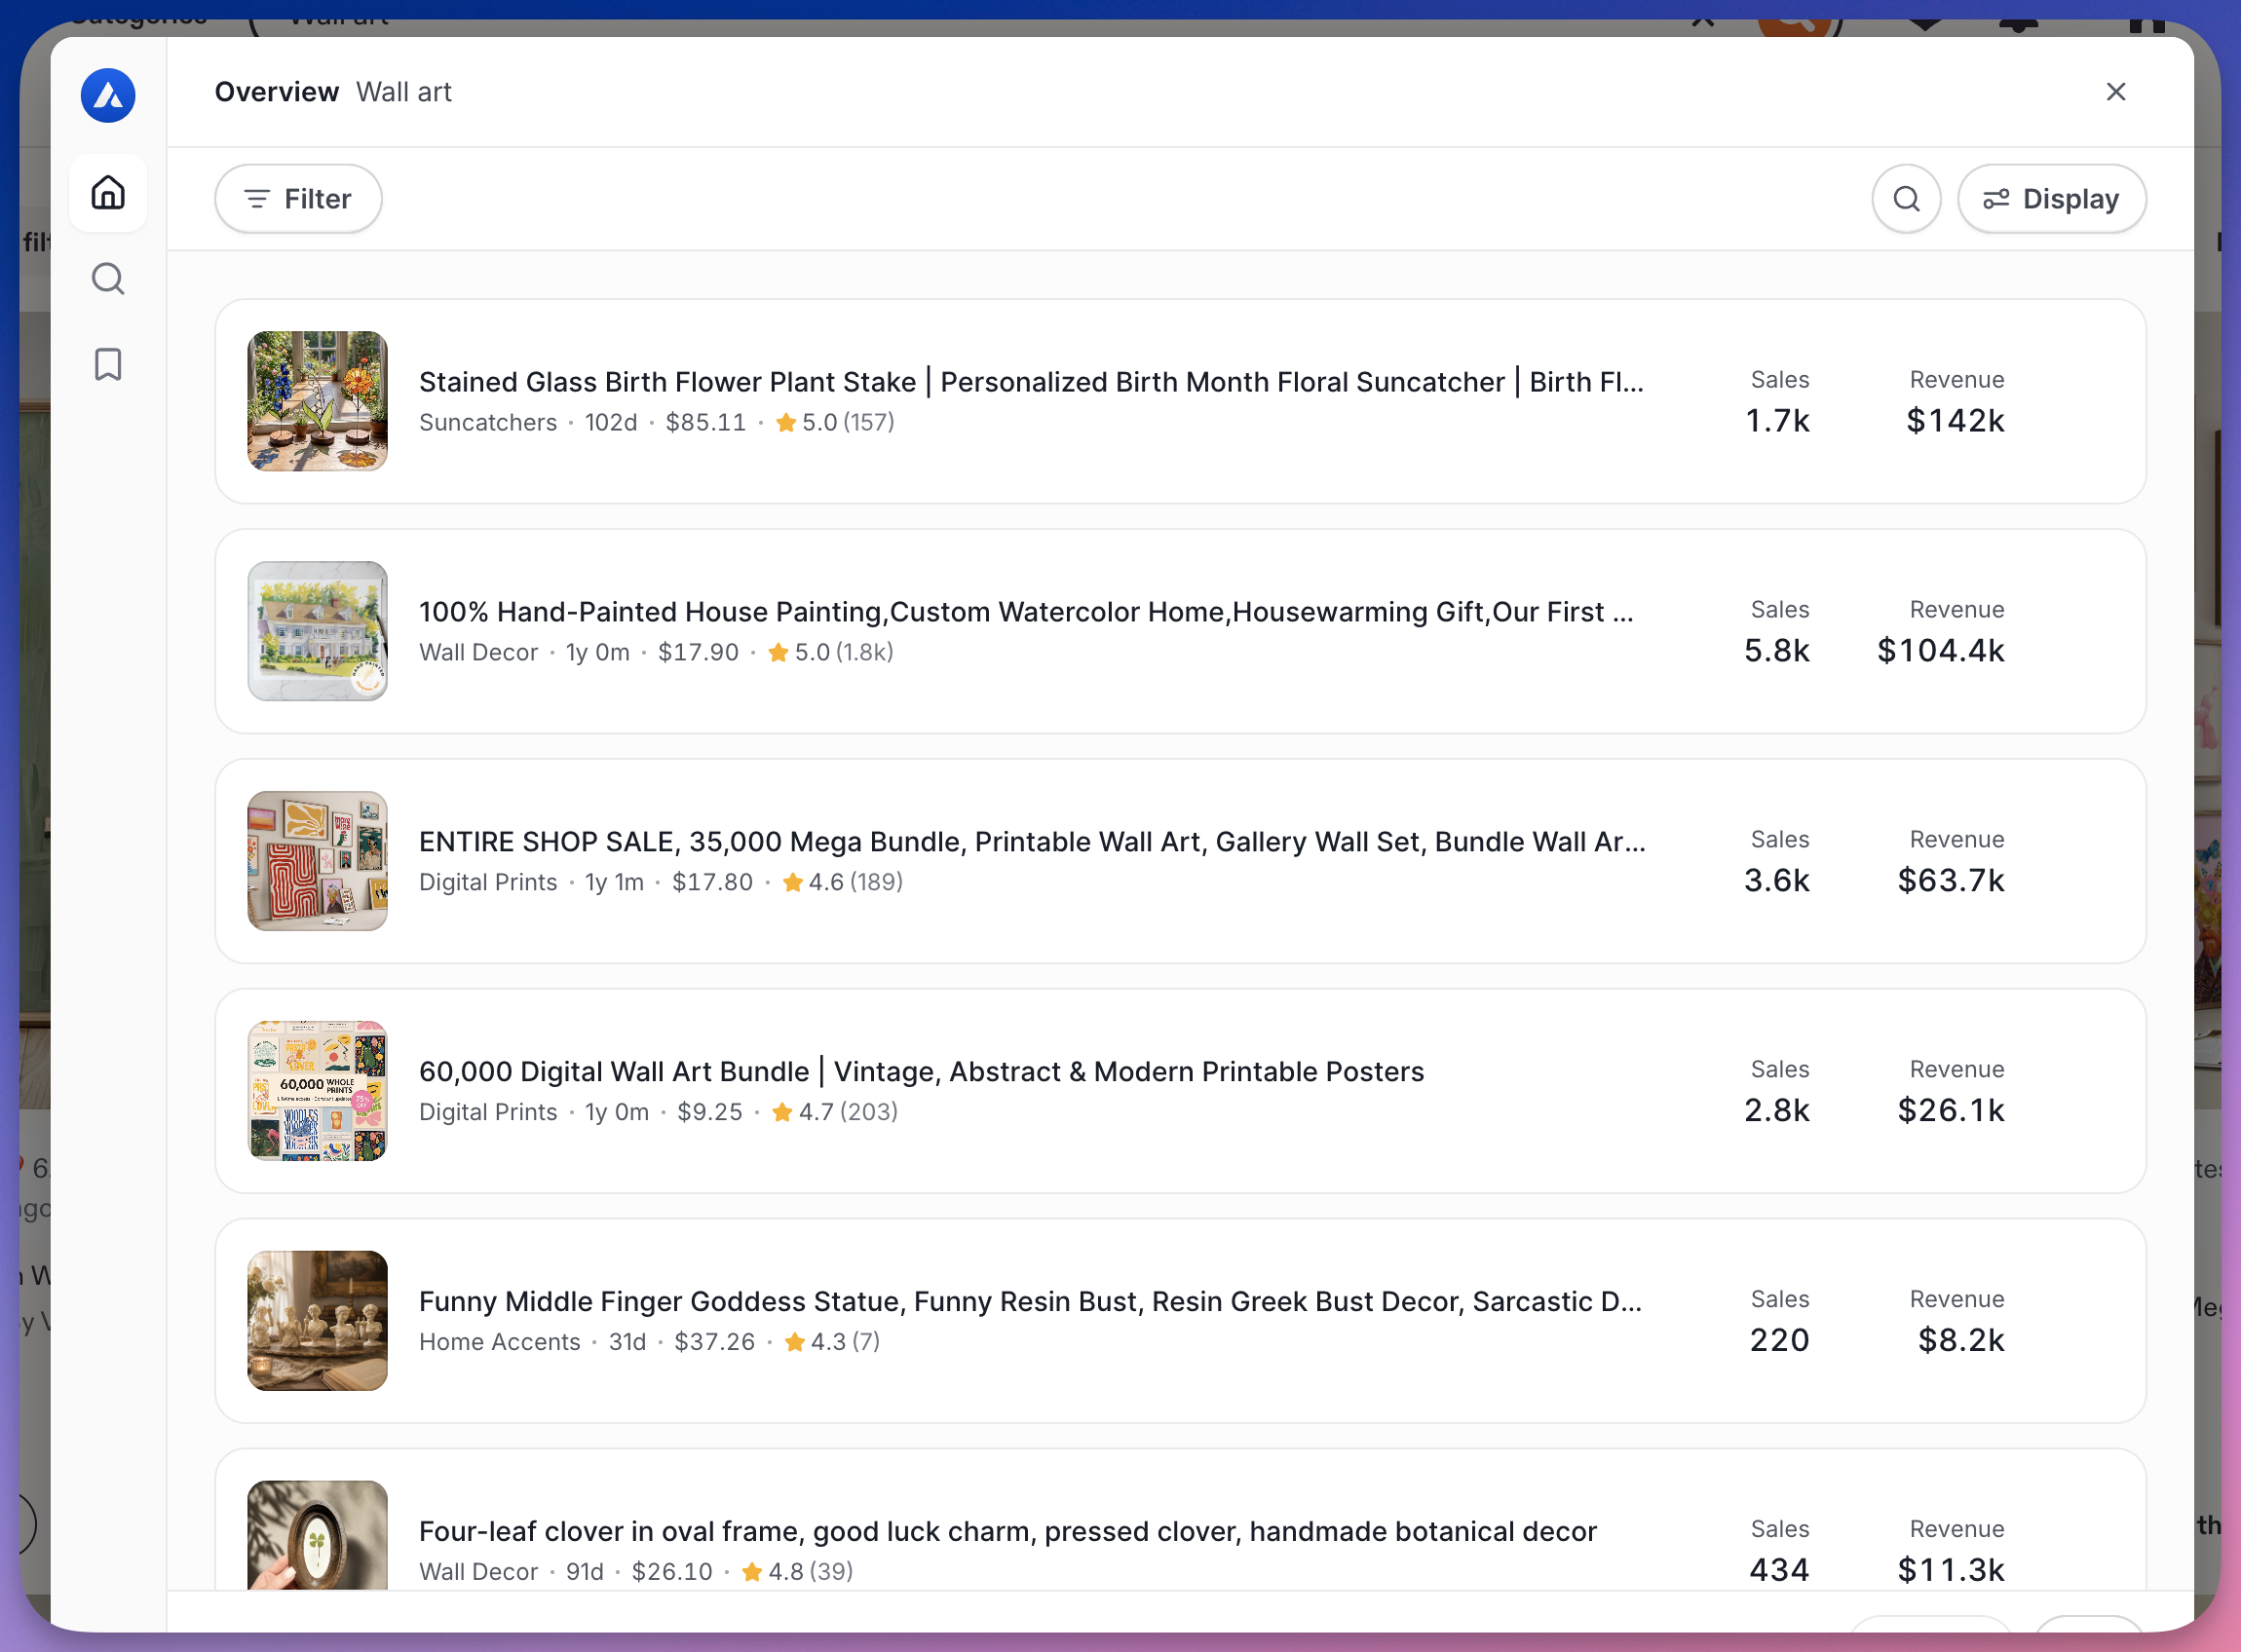Click the 434 sales value
The width and height of the screenshot is (2241, 1652).
1779,1571
